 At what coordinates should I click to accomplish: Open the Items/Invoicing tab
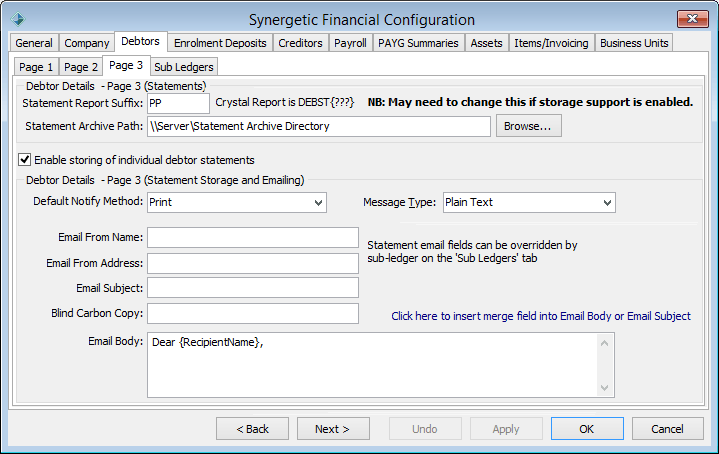[x=551, y=43]
